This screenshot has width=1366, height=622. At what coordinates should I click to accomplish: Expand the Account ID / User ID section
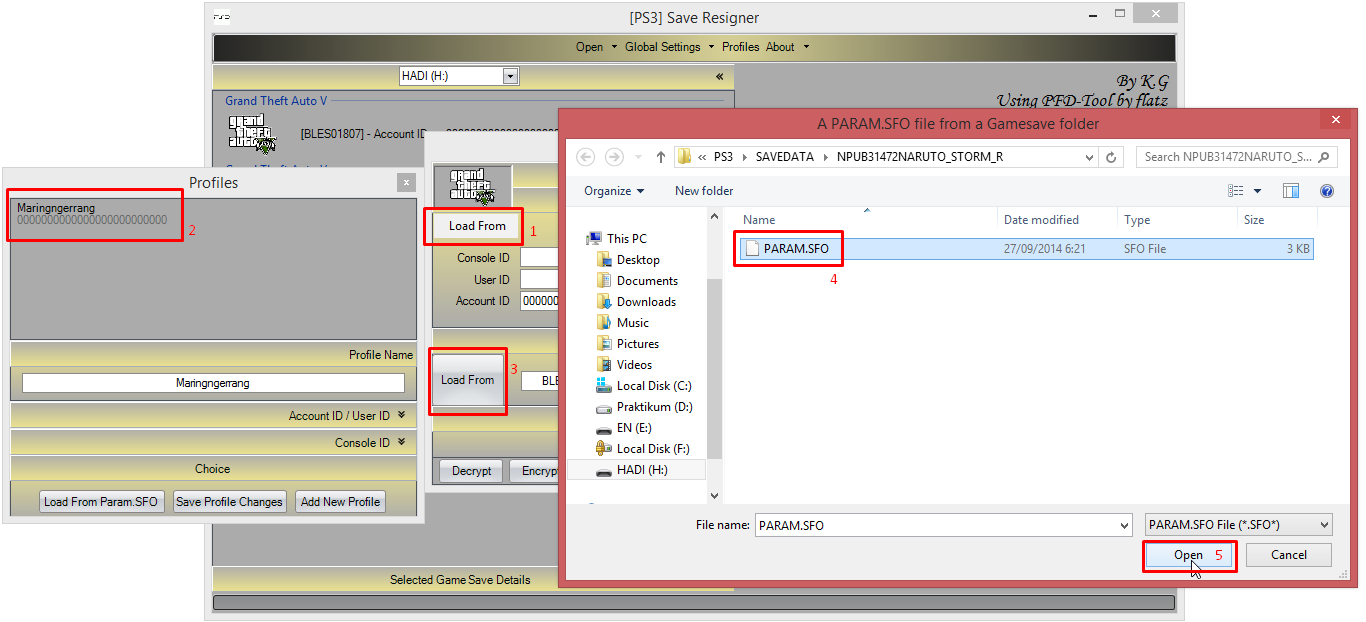pyautogui.click(x=401, y=415)
